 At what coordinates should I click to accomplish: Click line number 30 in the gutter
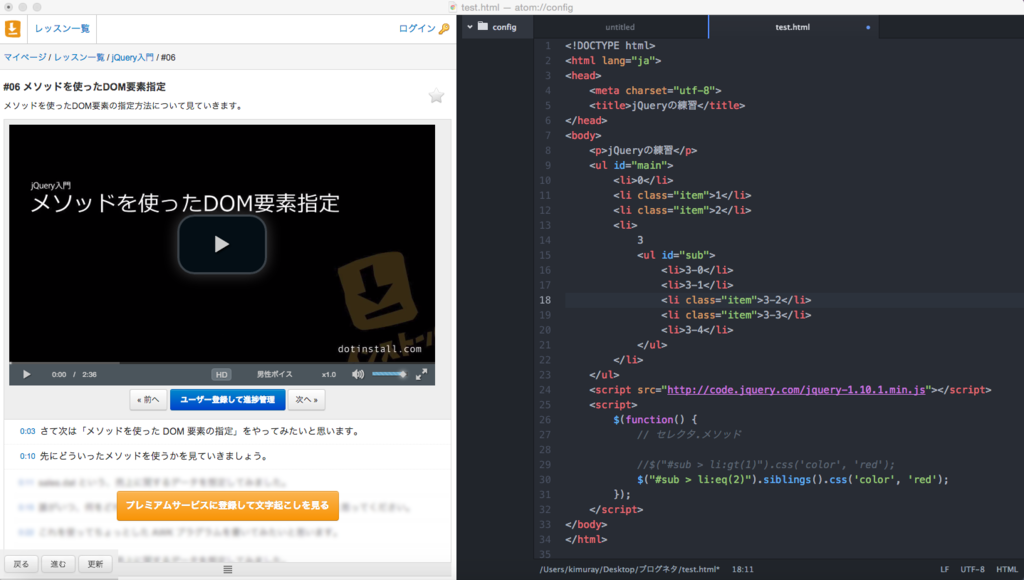pos(545,479)
